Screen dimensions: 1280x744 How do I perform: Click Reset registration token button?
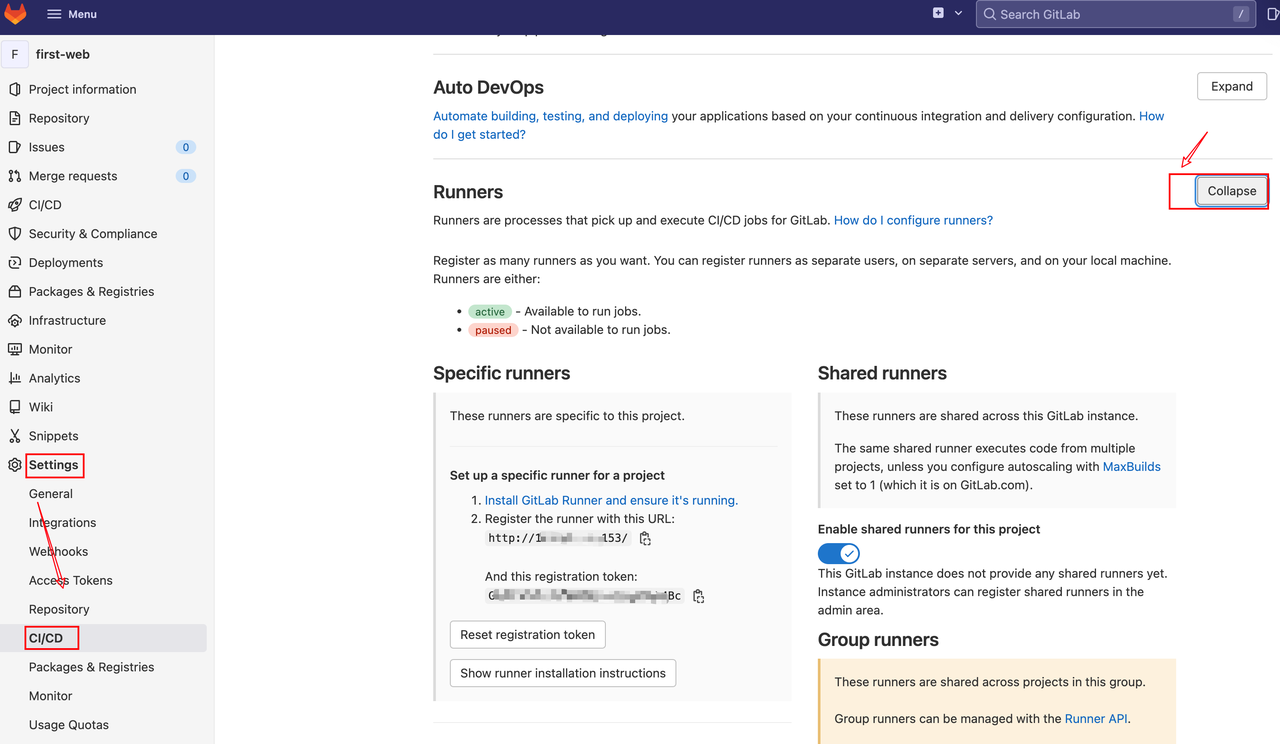(528, 635)
